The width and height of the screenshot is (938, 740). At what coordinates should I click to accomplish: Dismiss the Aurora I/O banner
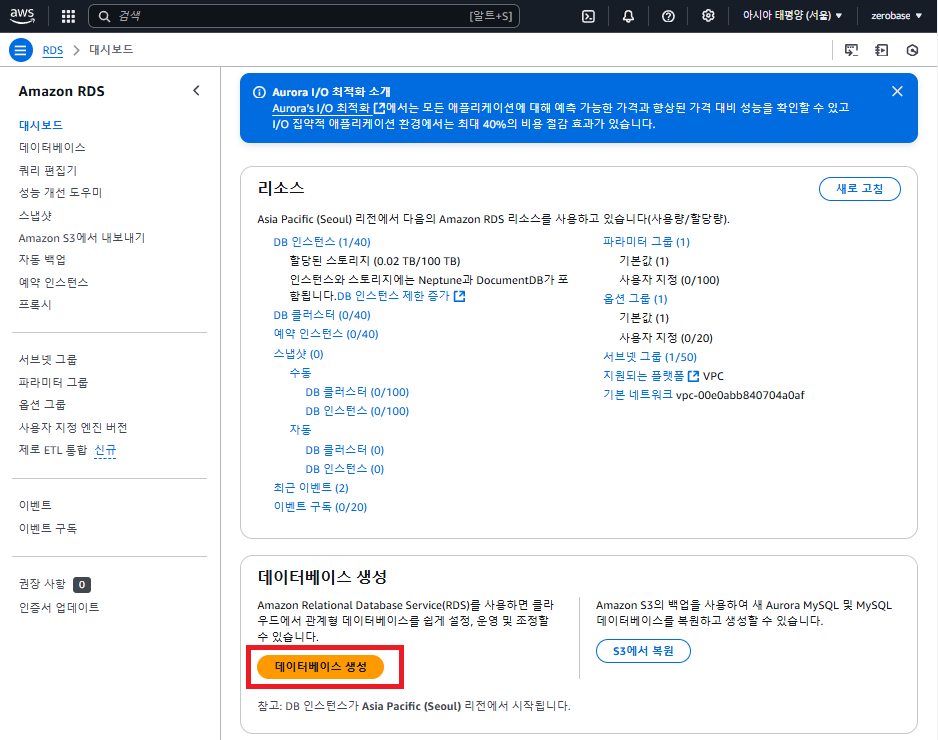coord(897,91)
